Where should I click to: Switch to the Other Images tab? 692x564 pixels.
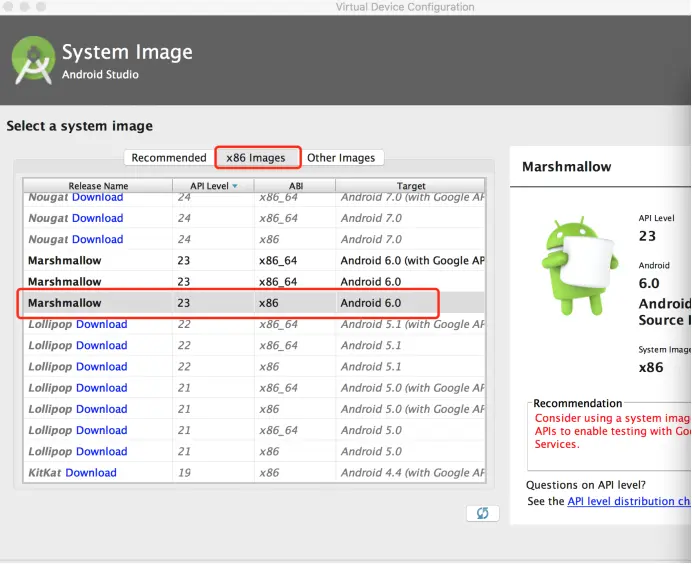pyautogui.click(x=341, y=158)
